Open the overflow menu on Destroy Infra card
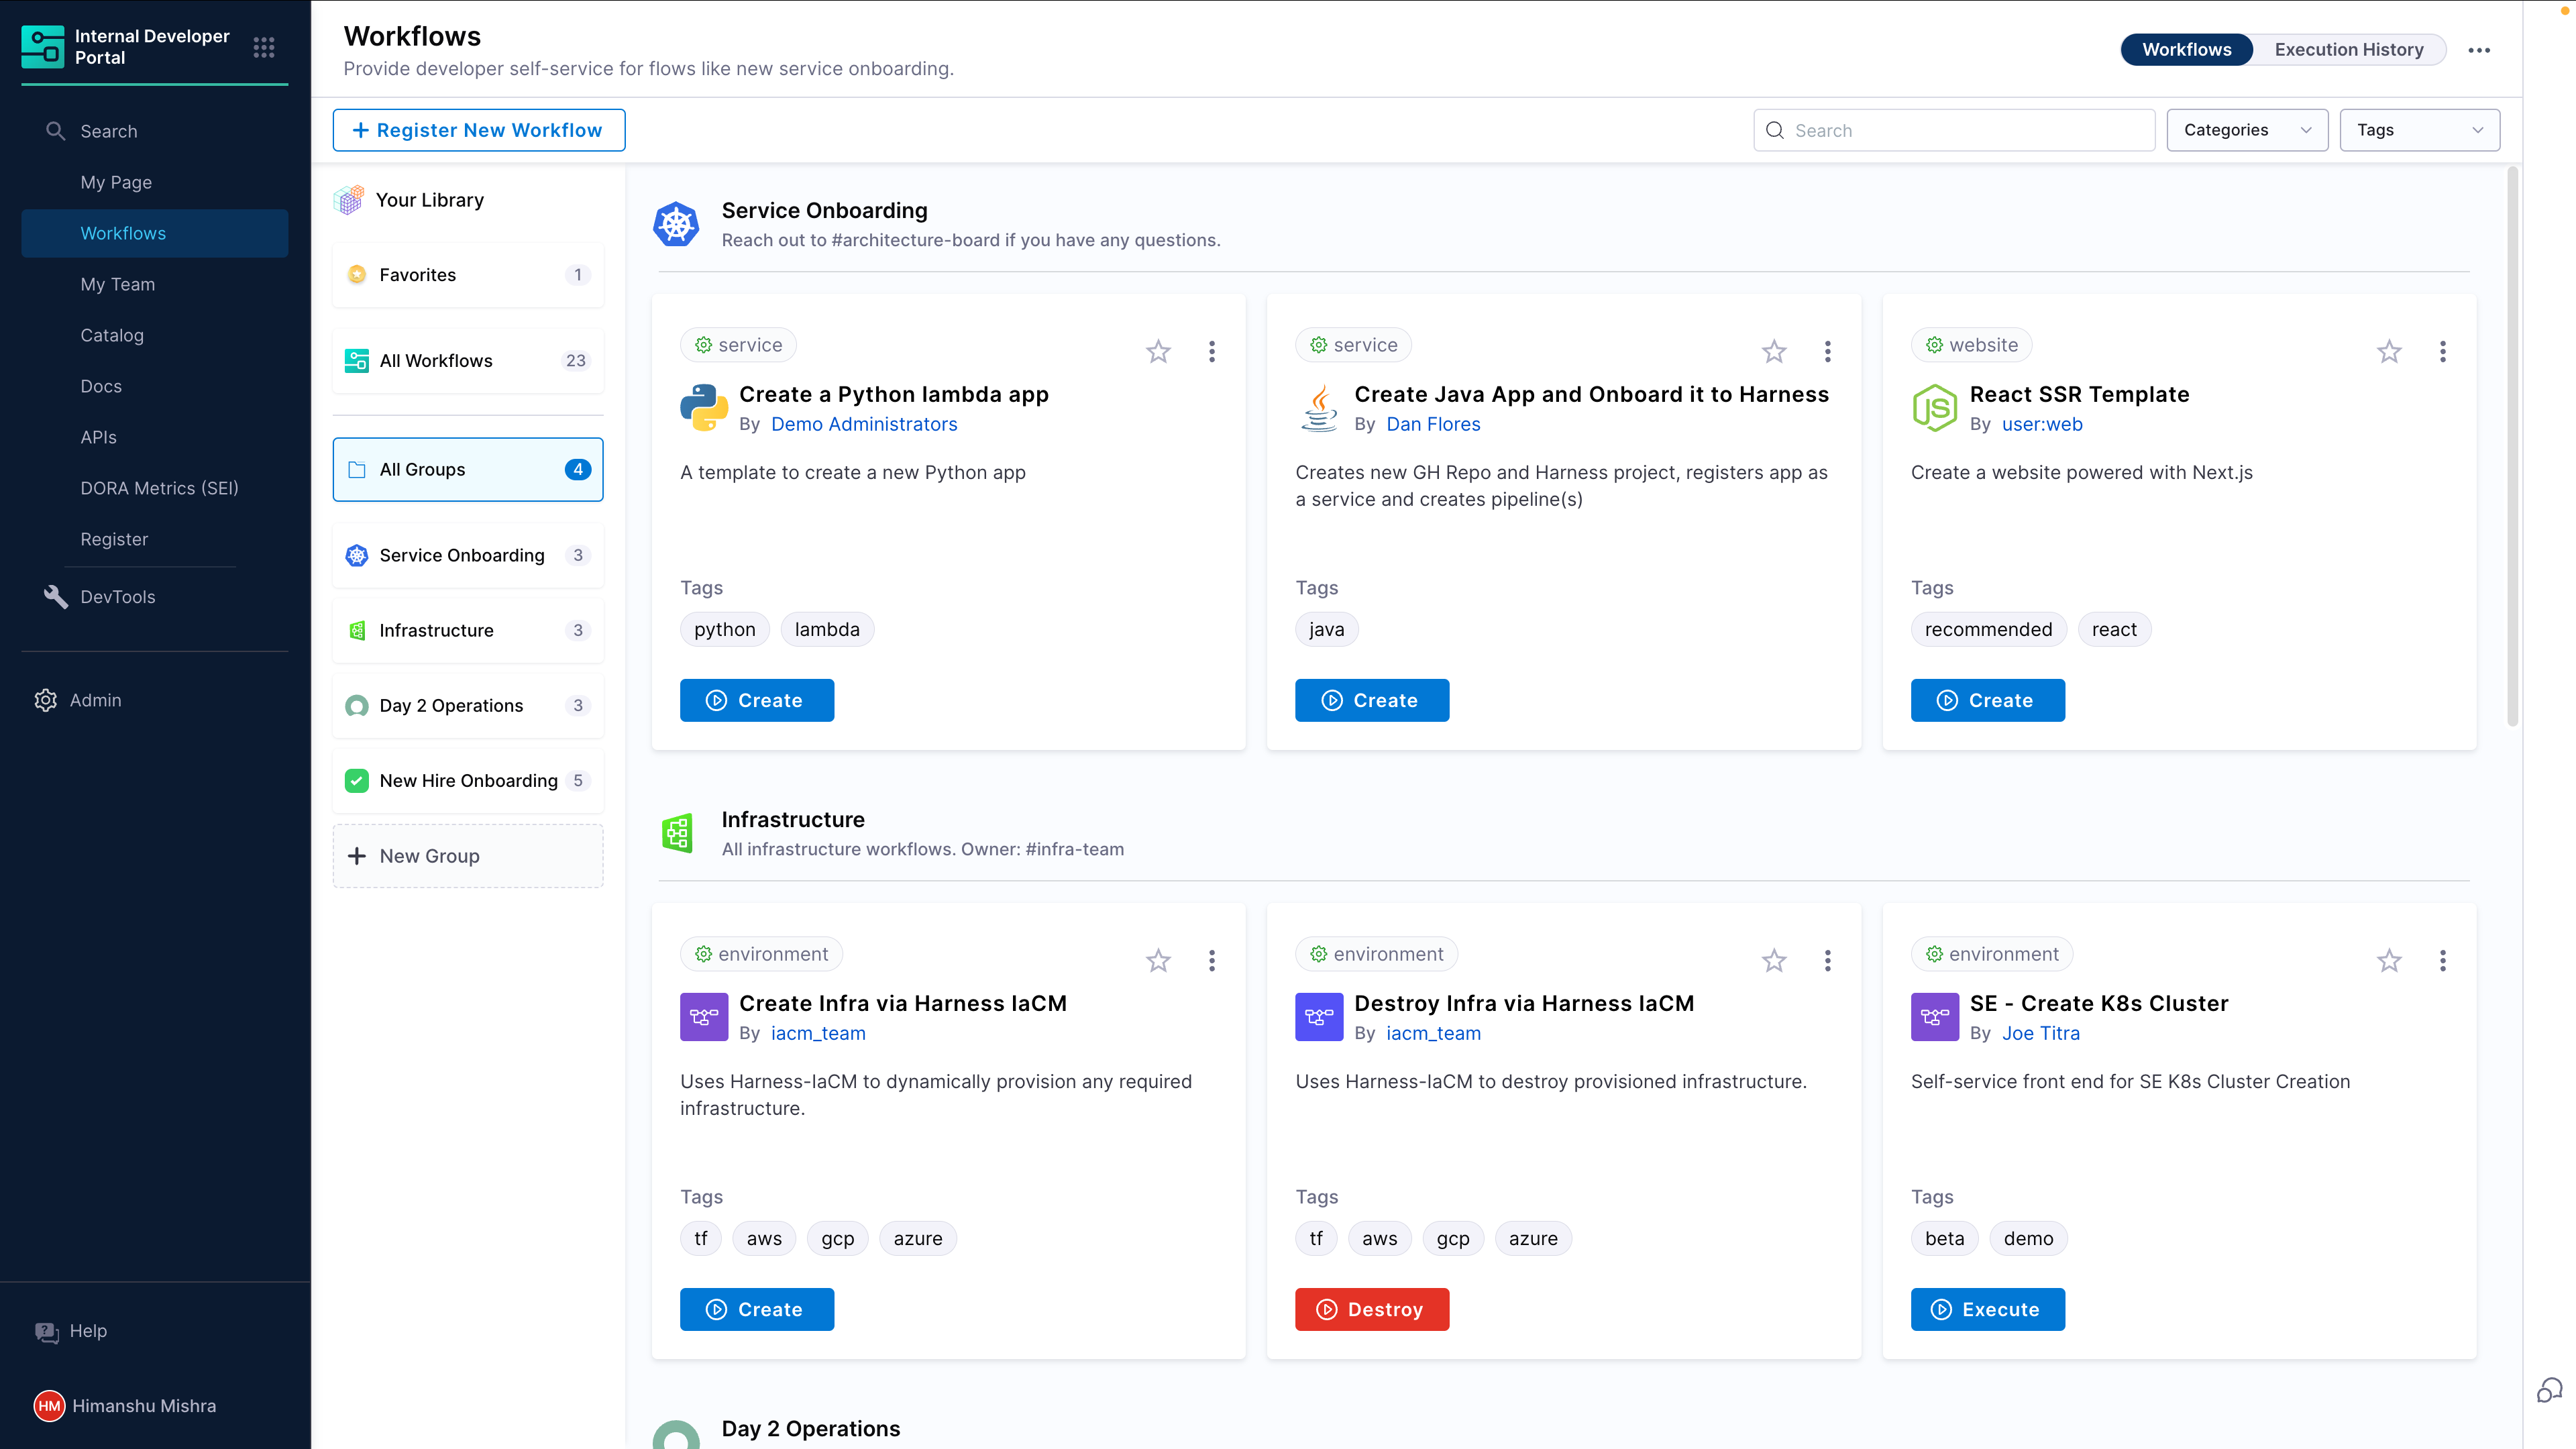The image size is (2576, 1449). pyautogui.click(x=1827, y=960)
